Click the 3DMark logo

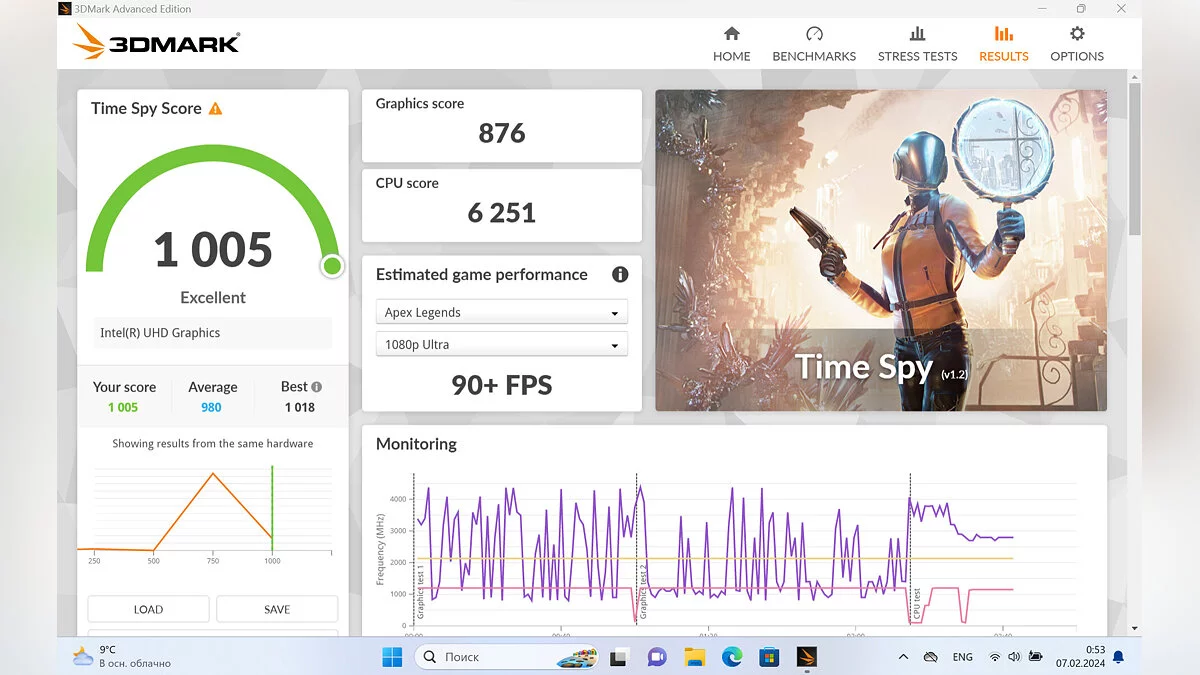[157, 43]
